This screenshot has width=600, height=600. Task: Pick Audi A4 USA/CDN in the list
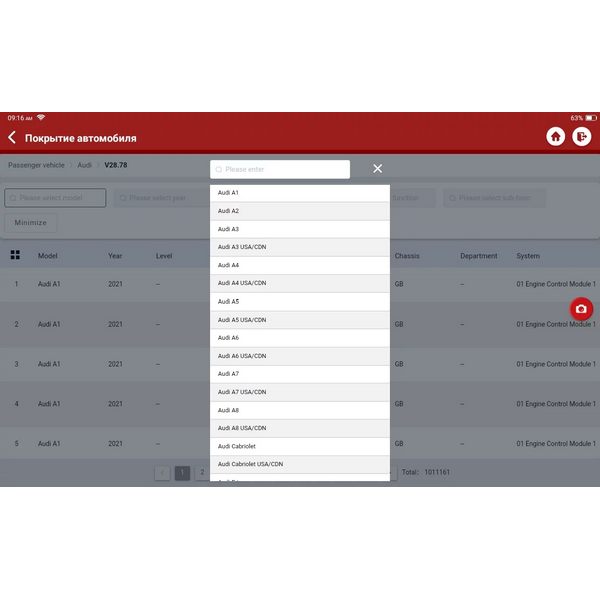(x=300, y=283)
